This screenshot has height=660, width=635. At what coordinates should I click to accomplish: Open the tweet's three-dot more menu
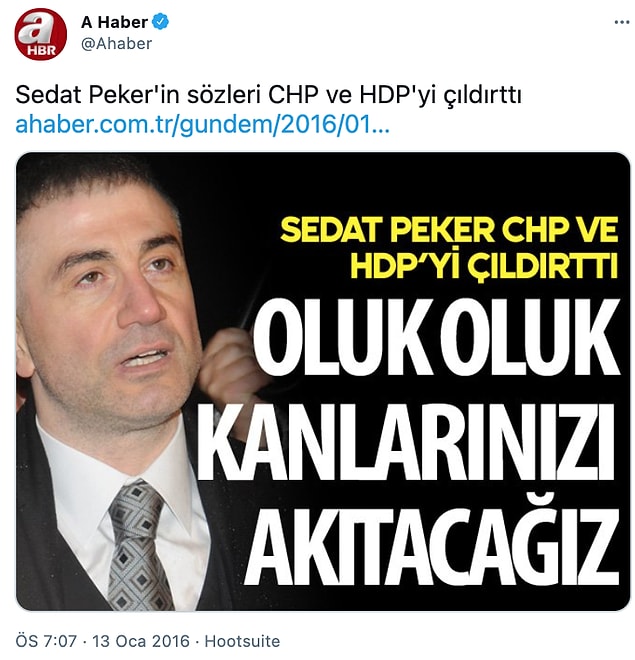point(622,22)
